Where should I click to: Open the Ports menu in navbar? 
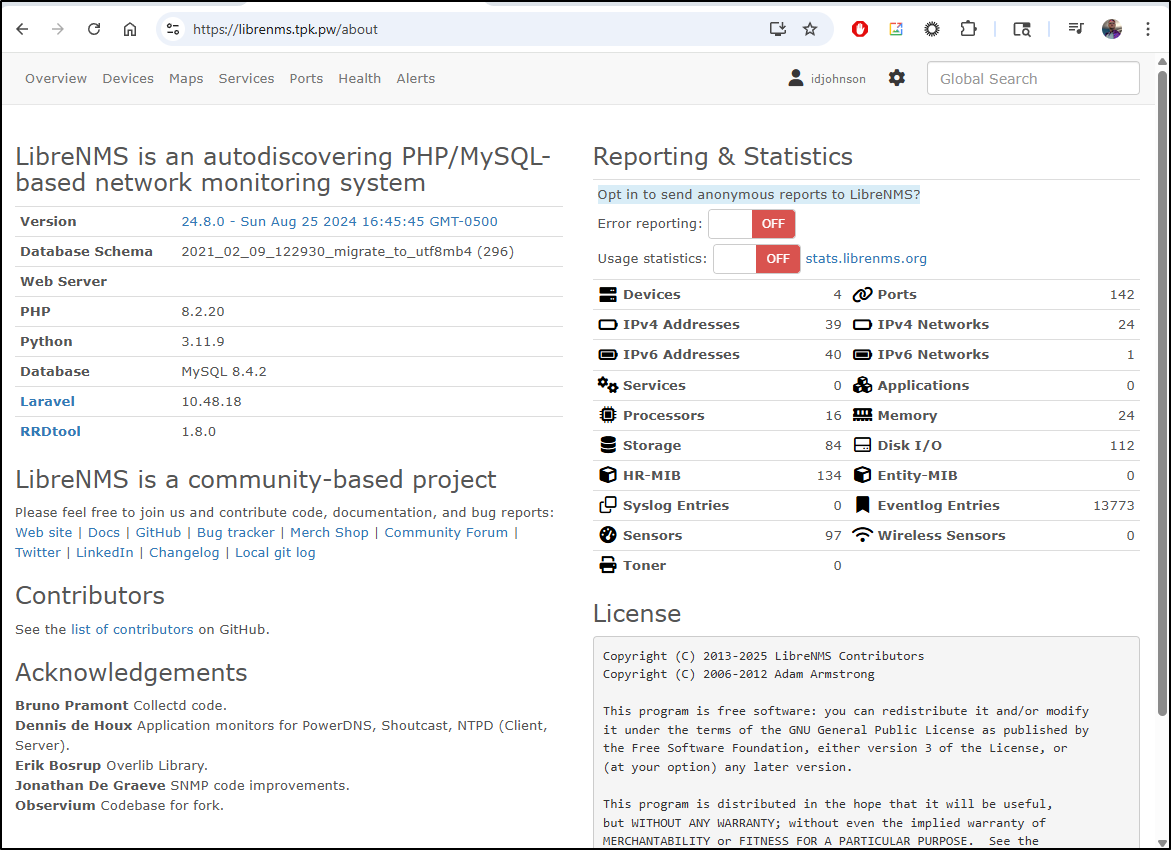[x=306, y=78]
